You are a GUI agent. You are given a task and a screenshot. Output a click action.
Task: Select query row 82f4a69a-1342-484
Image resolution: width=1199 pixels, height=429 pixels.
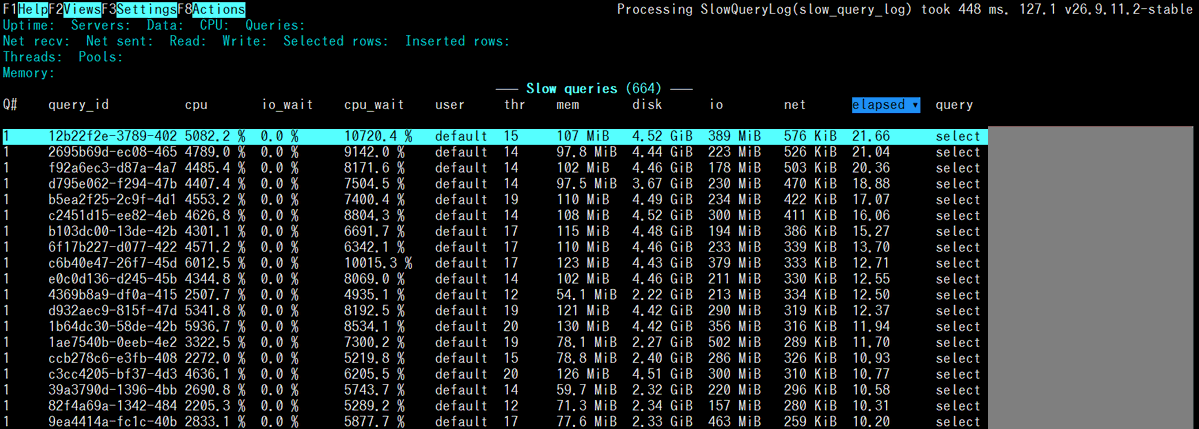coord(495,406)
